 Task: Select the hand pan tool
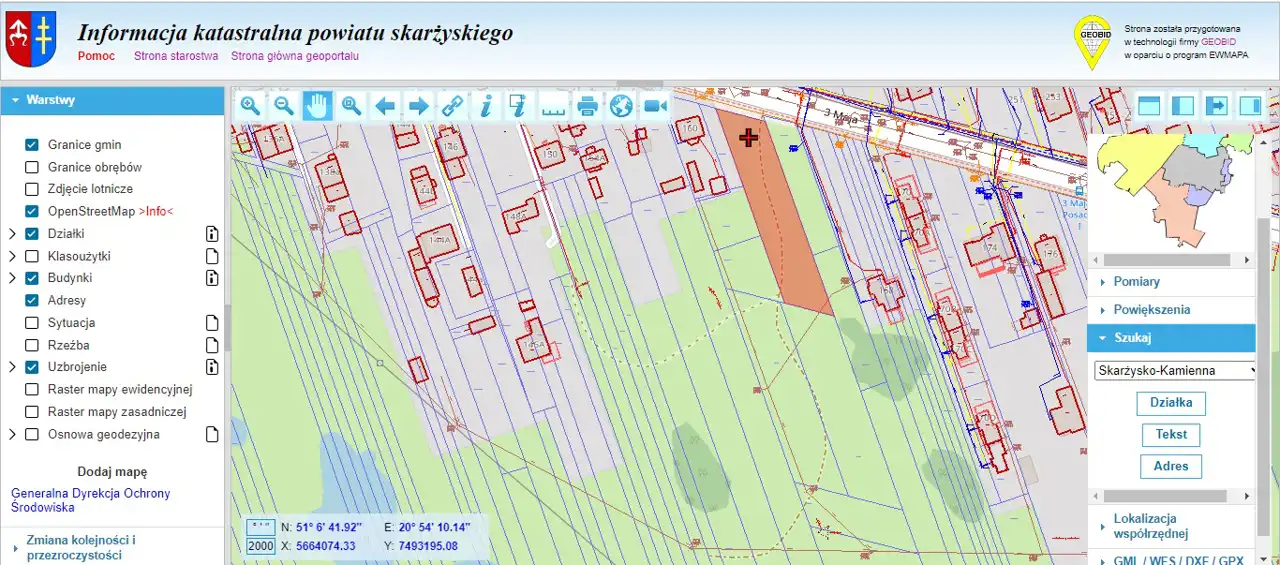317,106
